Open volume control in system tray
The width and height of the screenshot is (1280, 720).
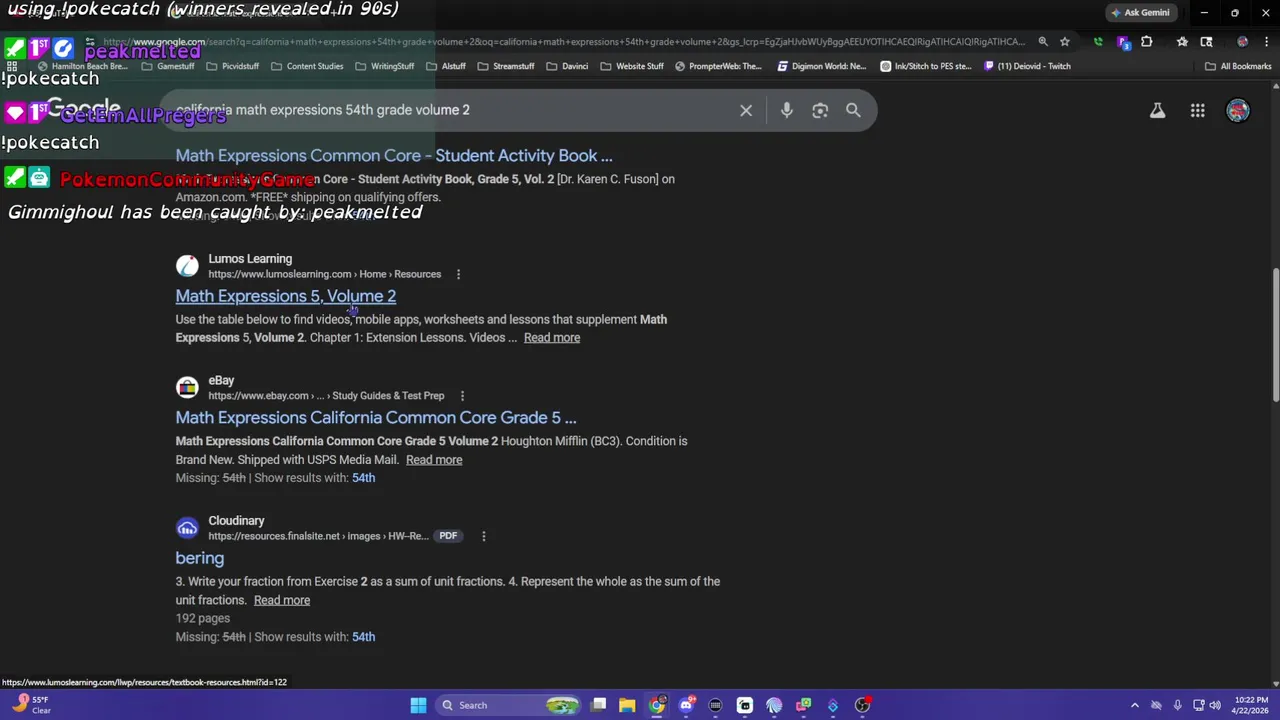tap(1215, 705)
